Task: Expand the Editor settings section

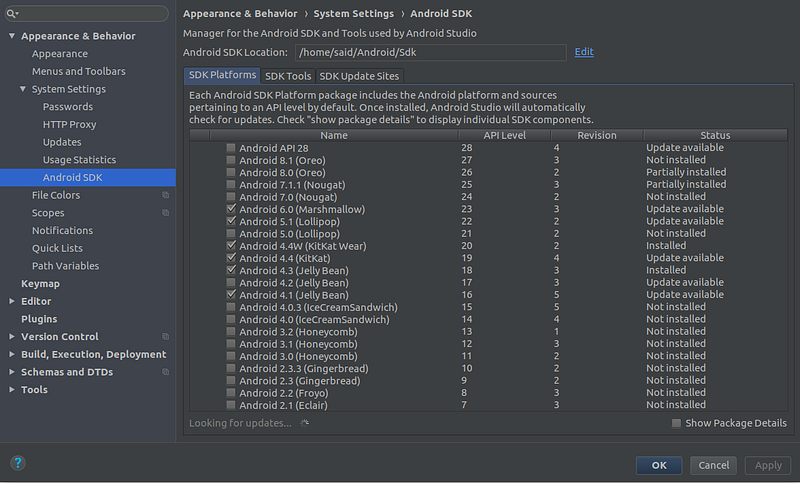Action: coord(12,301)
